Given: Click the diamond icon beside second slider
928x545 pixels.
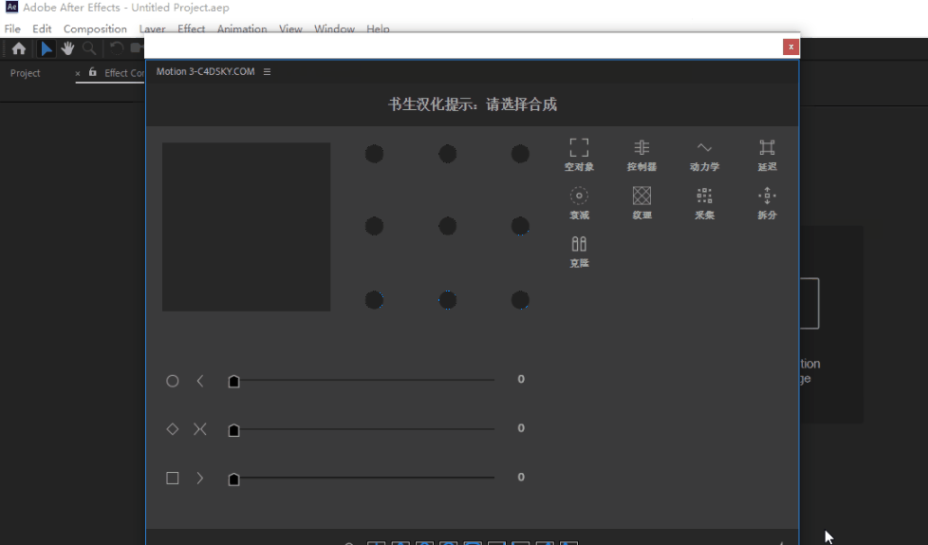Looking at the screenshot, I should (172, 429).
